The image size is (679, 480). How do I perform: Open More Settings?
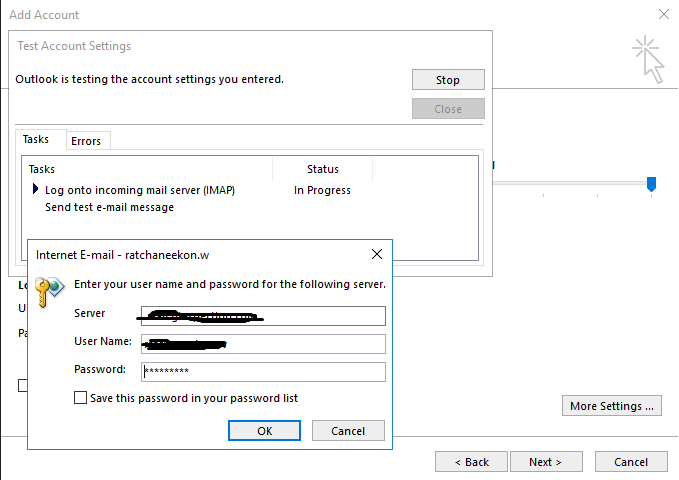(x=612, y=406)
